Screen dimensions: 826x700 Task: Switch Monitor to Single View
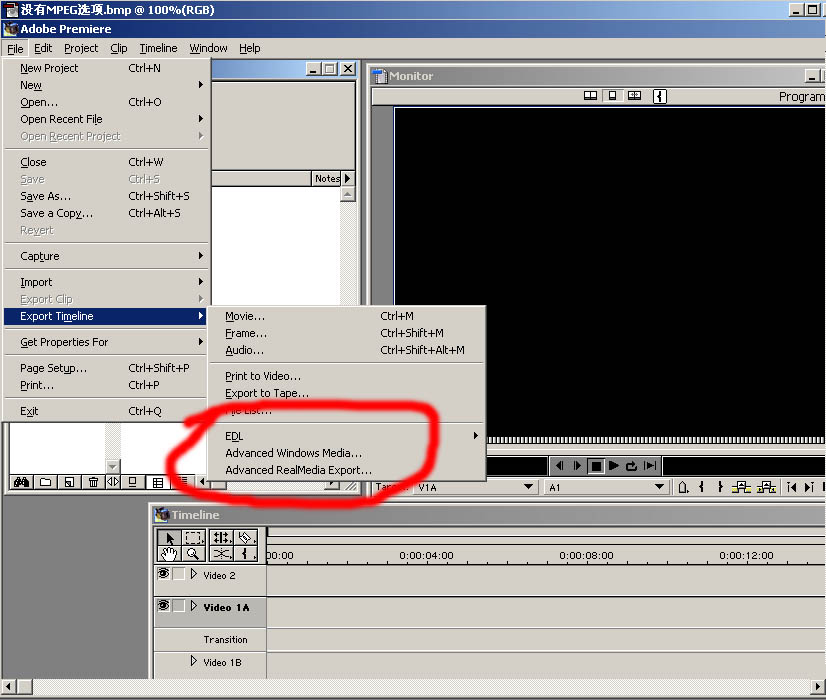[612, 96]
